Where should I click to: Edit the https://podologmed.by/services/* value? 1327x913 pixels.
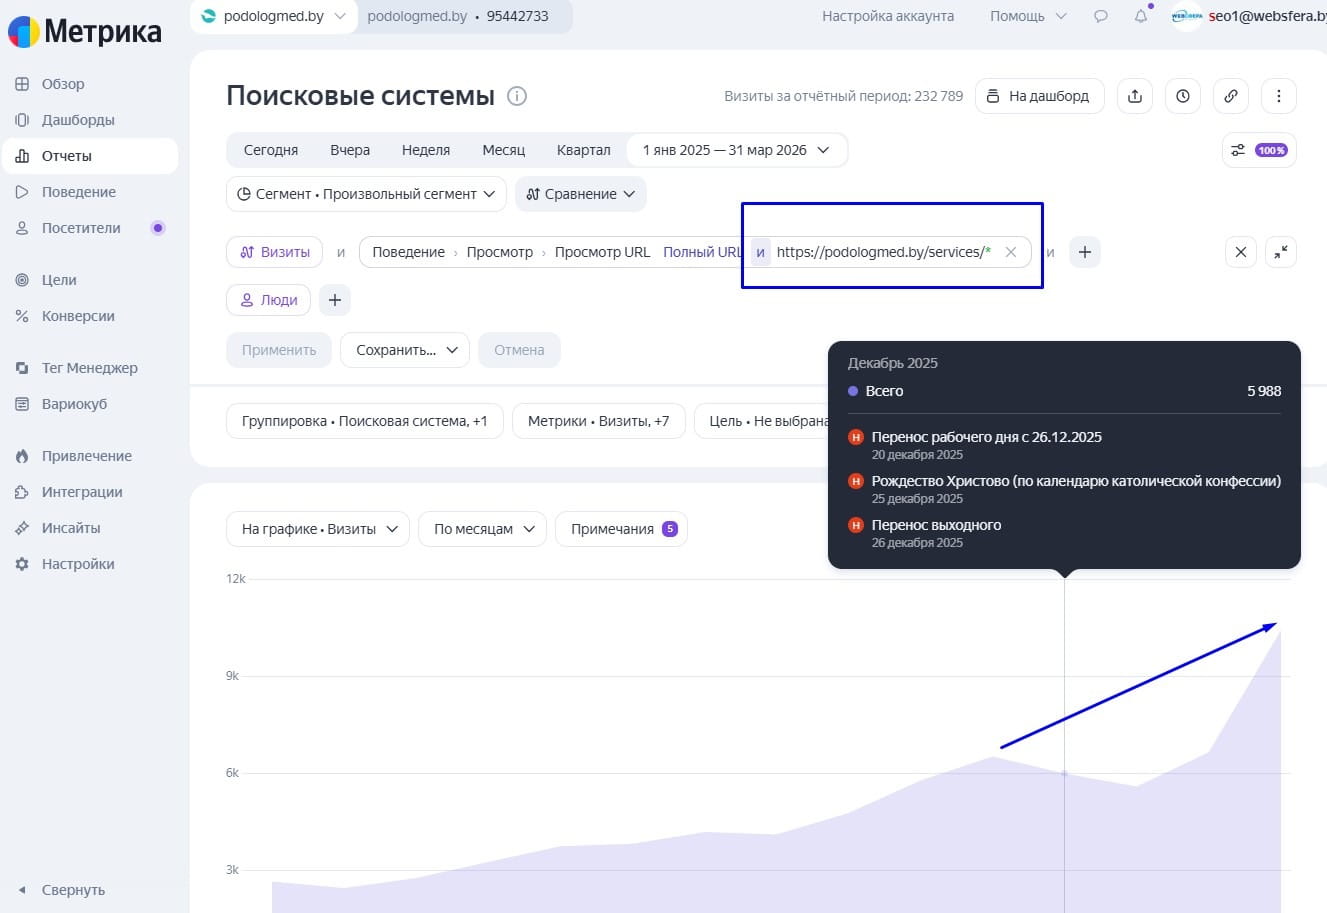884,252
